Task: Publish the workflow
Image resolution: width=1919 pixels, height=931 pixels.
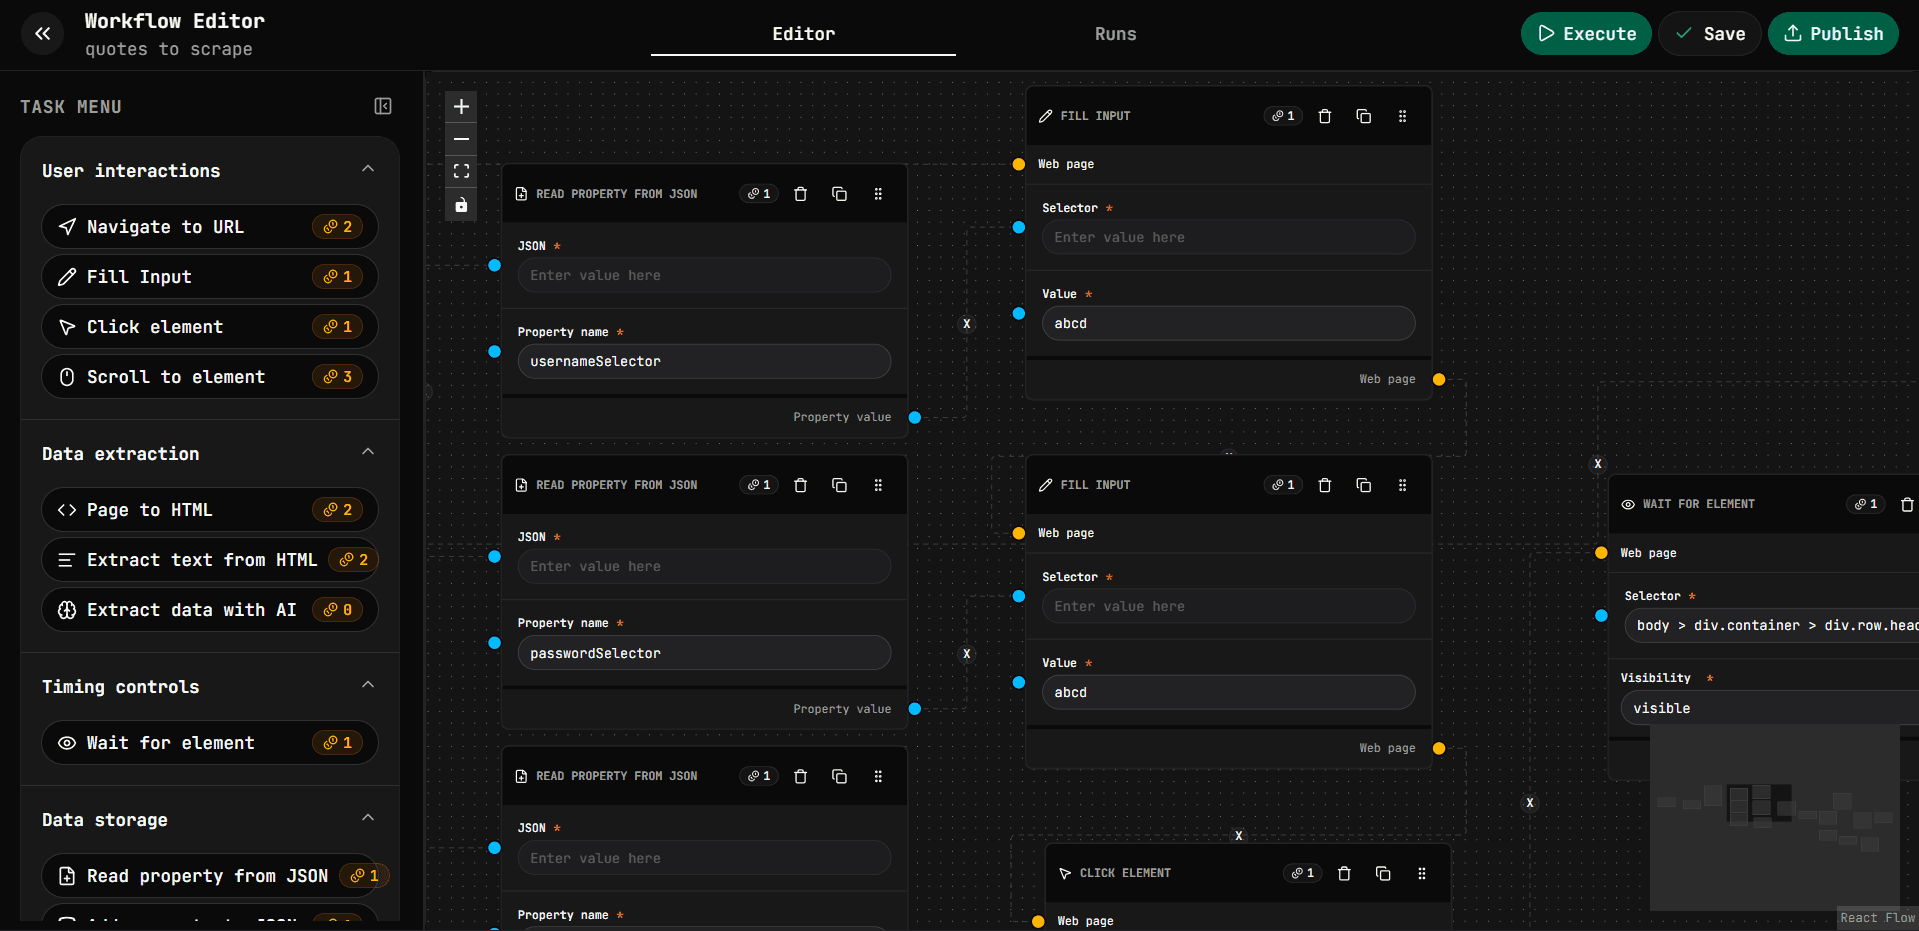Action: [1832, 34]
